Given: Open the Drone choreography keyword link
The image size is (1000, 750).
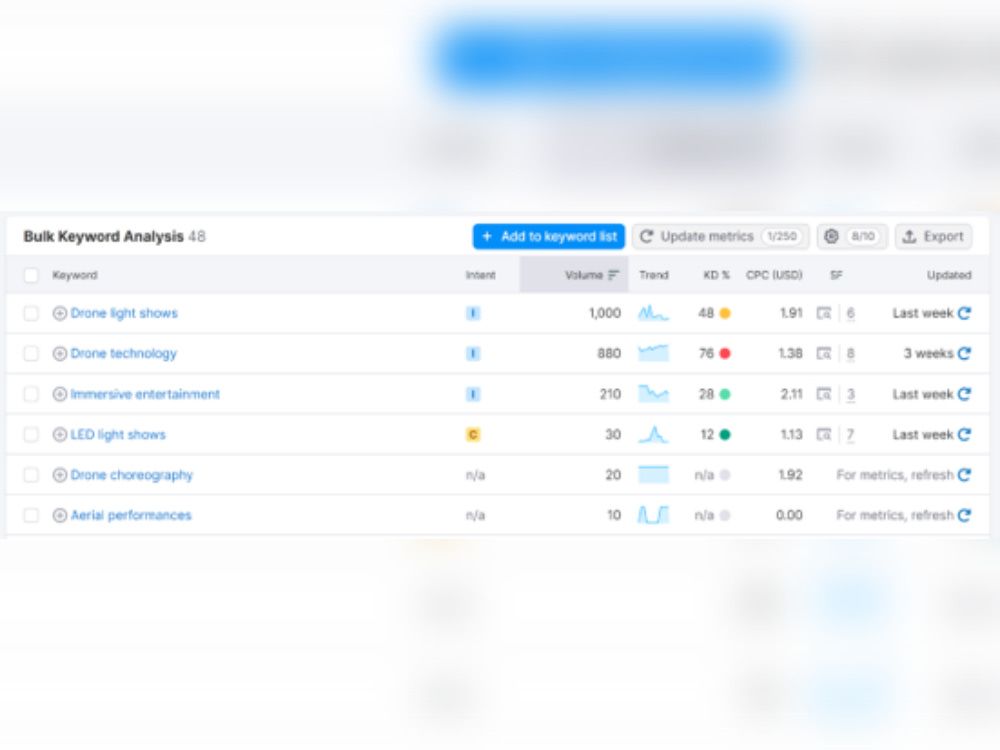Looking at the screenshot, I should (132, 475).
